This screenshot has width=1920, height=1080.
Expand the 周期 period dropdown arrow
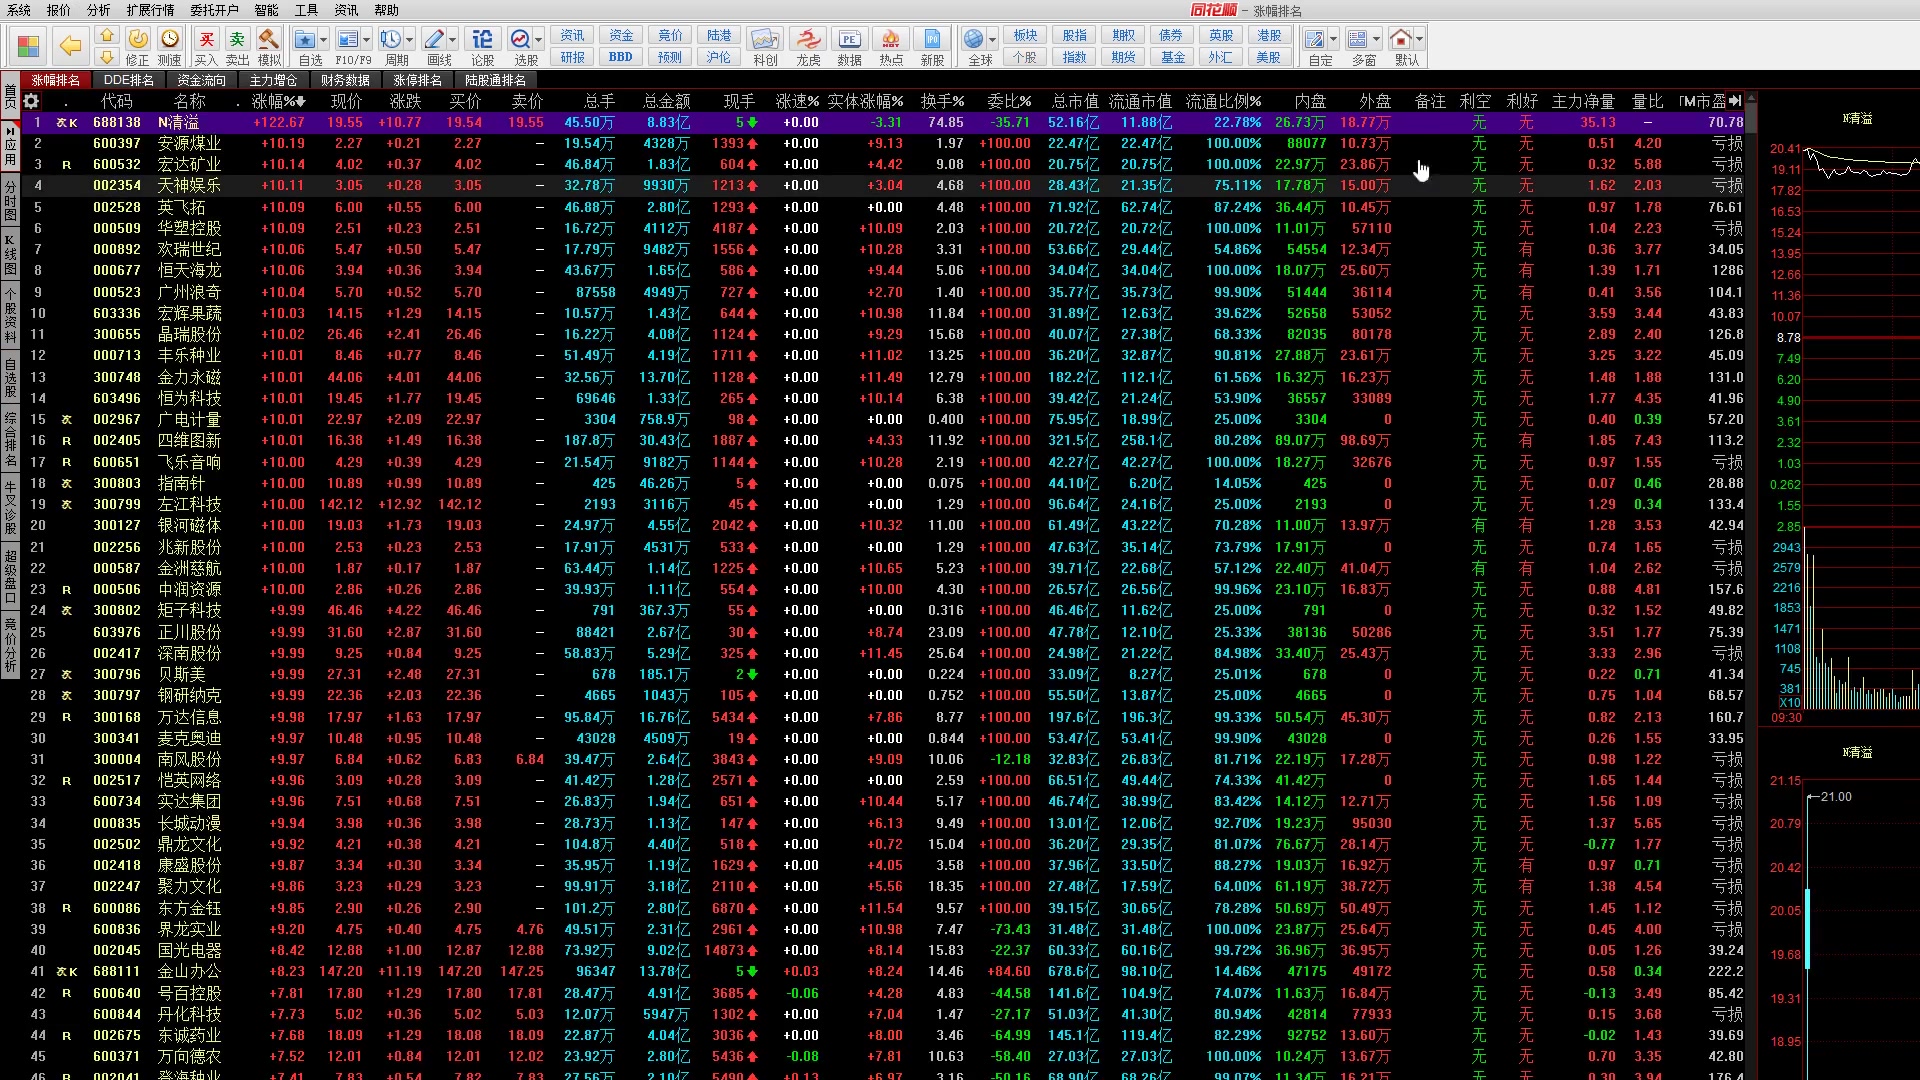pyautogui.click(x=410, y=40)
